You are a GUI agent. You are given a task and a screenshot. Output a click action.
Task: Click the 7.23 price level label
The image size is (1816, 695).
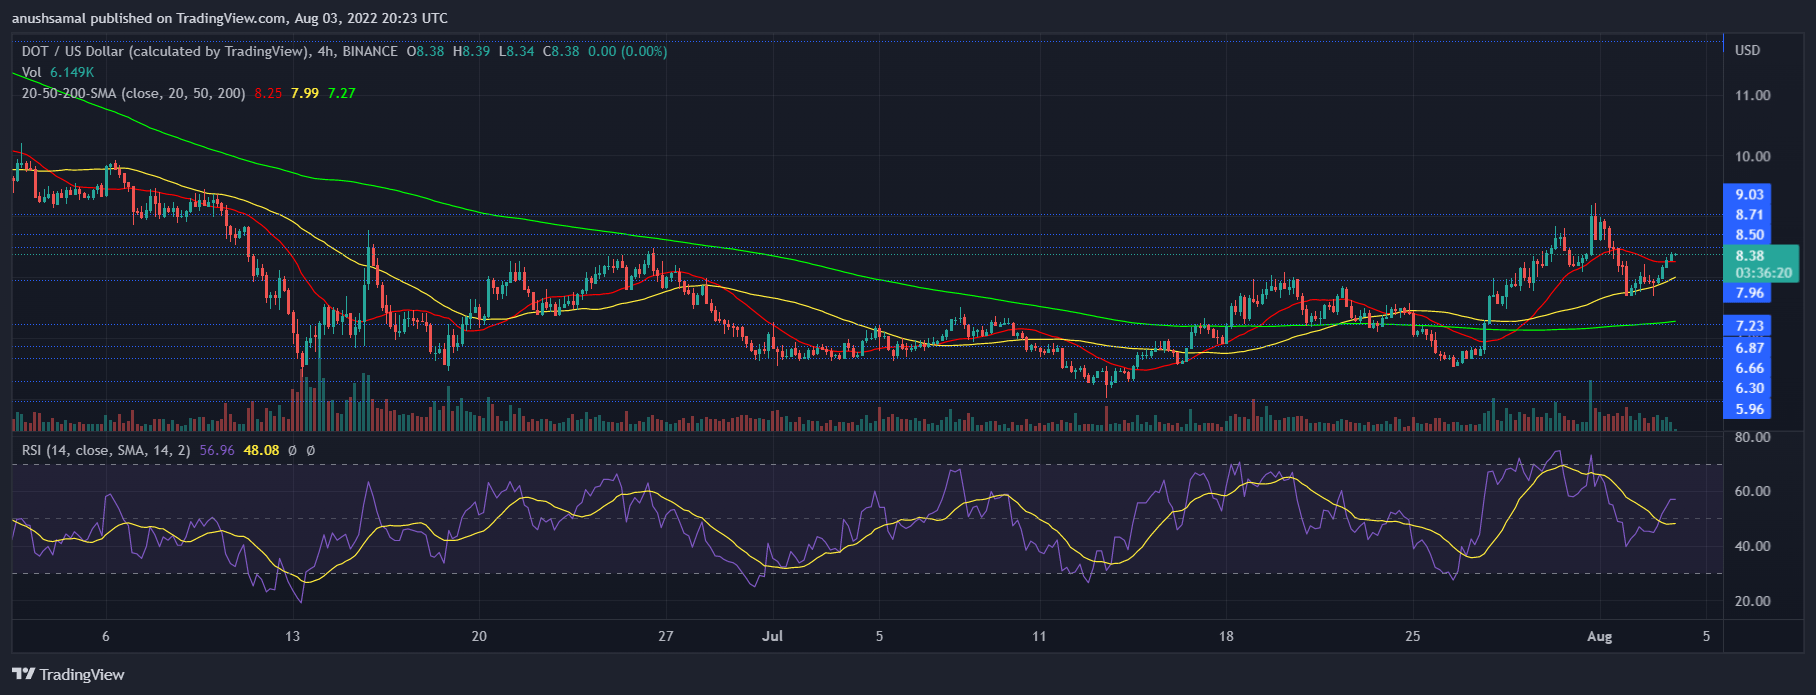(x=1749, y=326)
